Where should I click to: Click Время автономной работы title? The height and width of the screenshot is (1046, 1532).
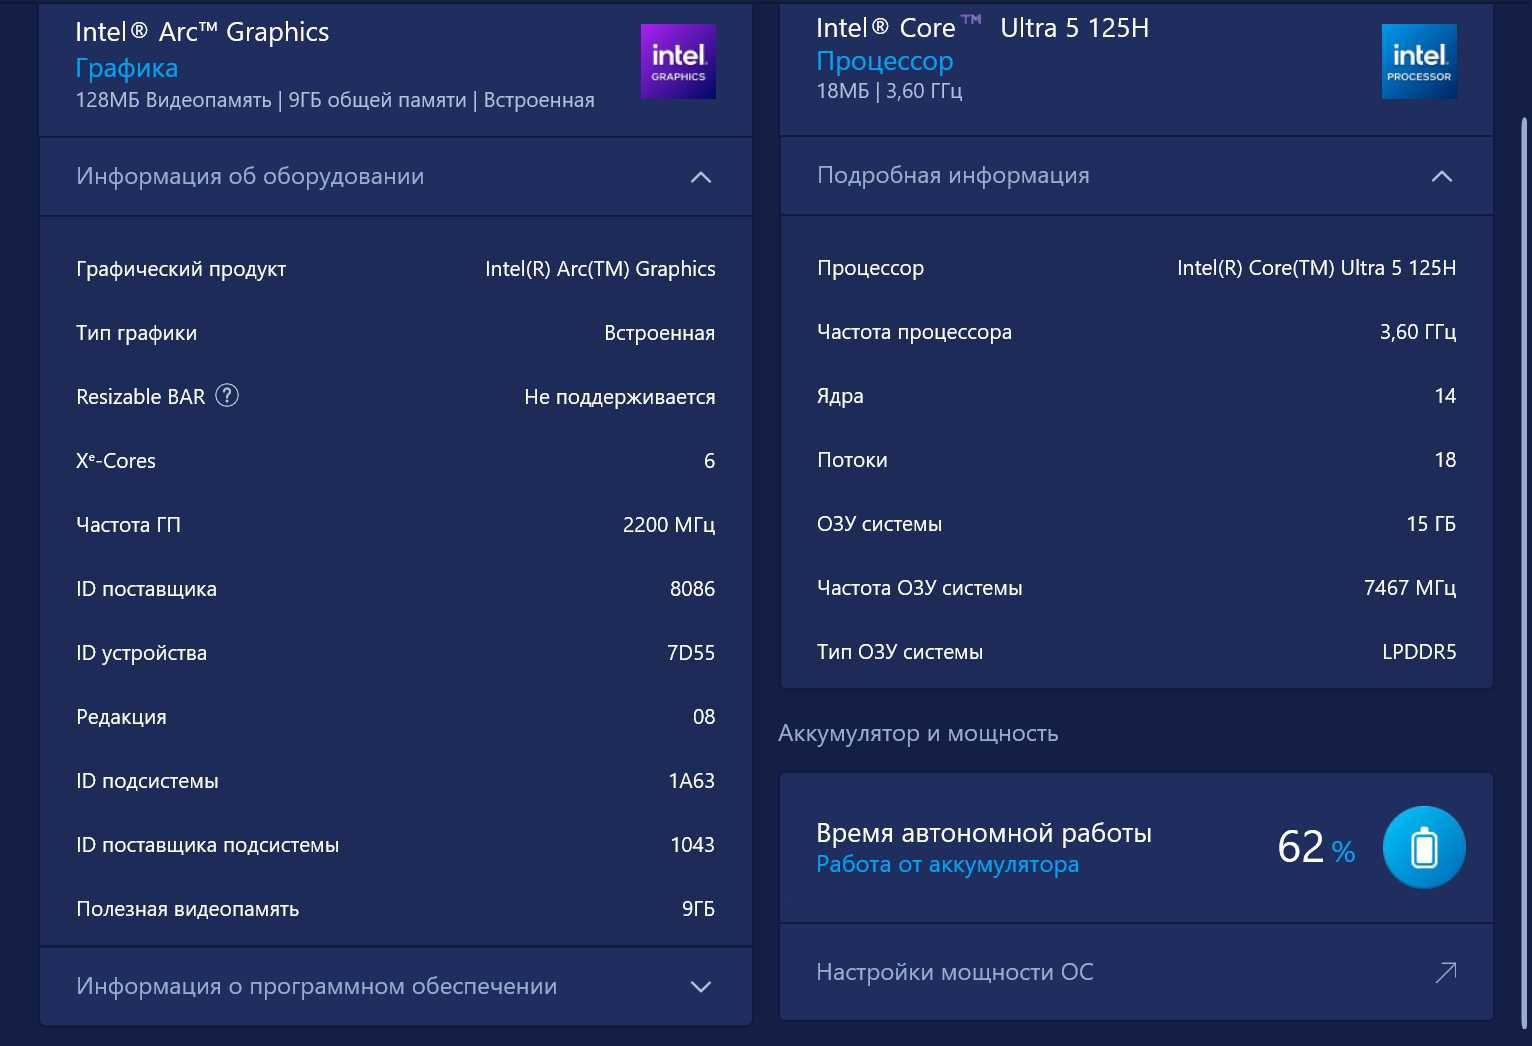pyautogui.click(x=984, y=833)
